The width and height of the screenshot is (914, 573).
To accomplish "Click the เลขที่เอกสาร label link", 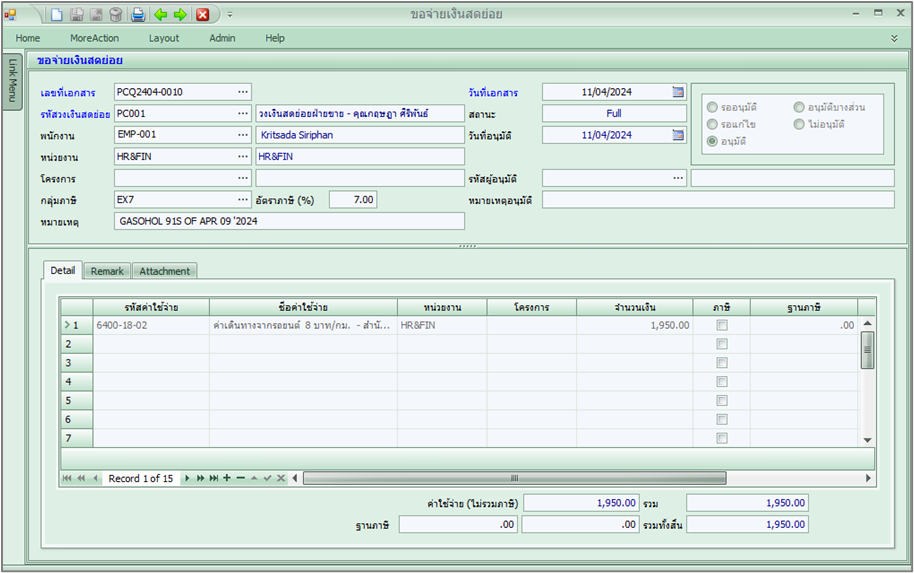I will coord(66,92).
